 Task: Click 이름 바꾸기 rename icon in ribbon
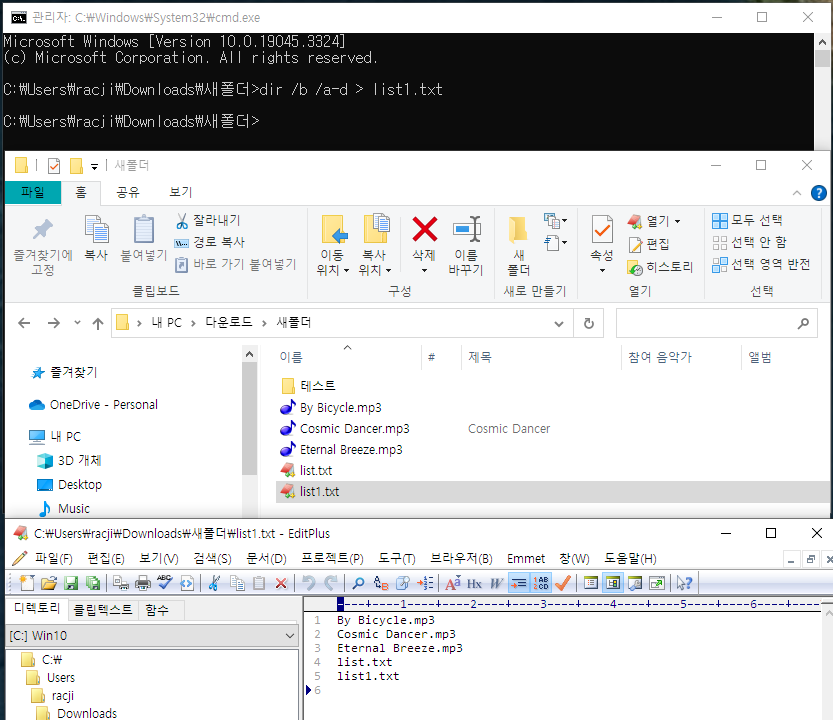click(x=466, y=230)
